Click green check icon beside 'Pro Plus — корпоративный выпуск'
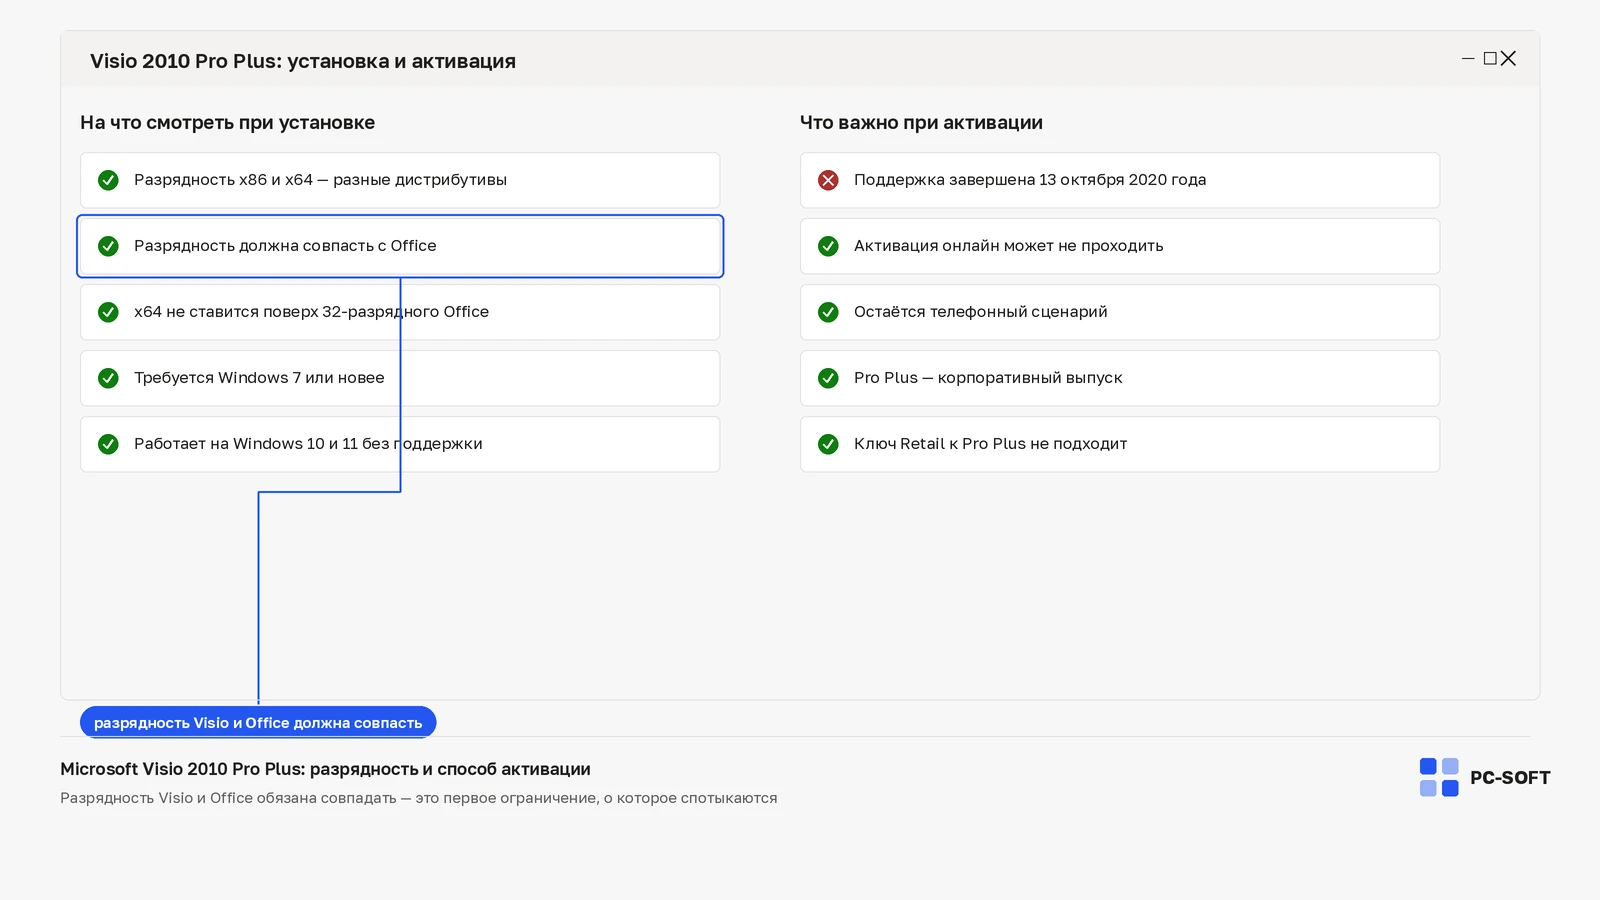Viewport: 1600px width, 900px height. 828,378
